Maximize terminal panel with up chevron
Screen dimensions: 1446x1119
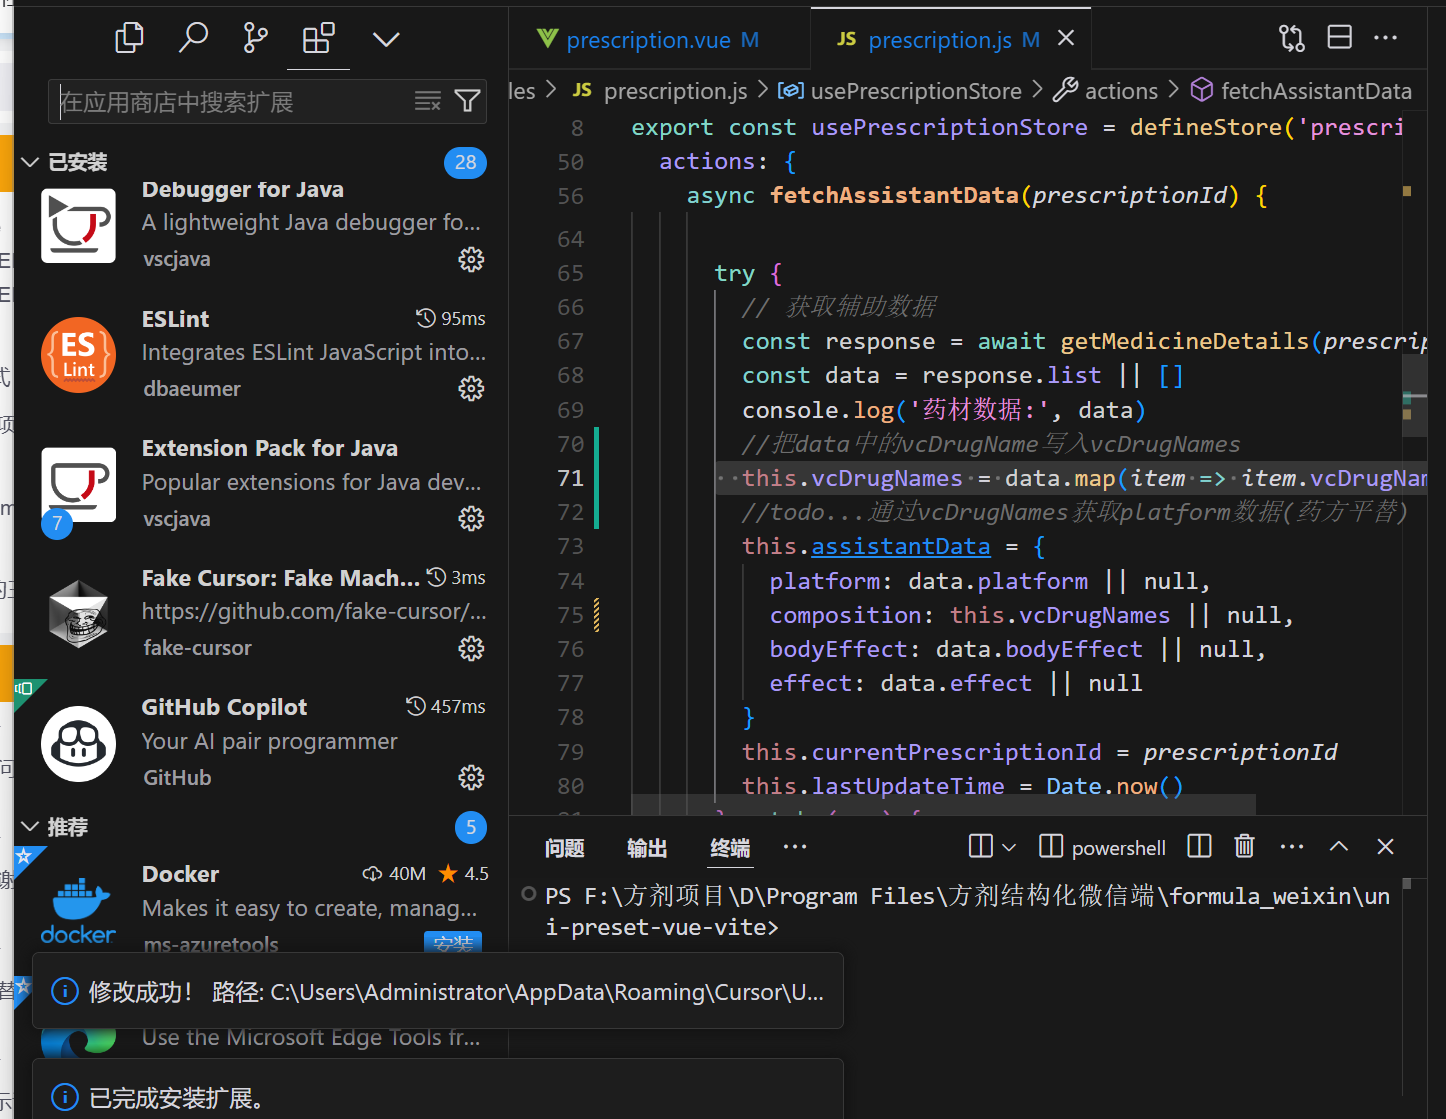click(1339, 847)
